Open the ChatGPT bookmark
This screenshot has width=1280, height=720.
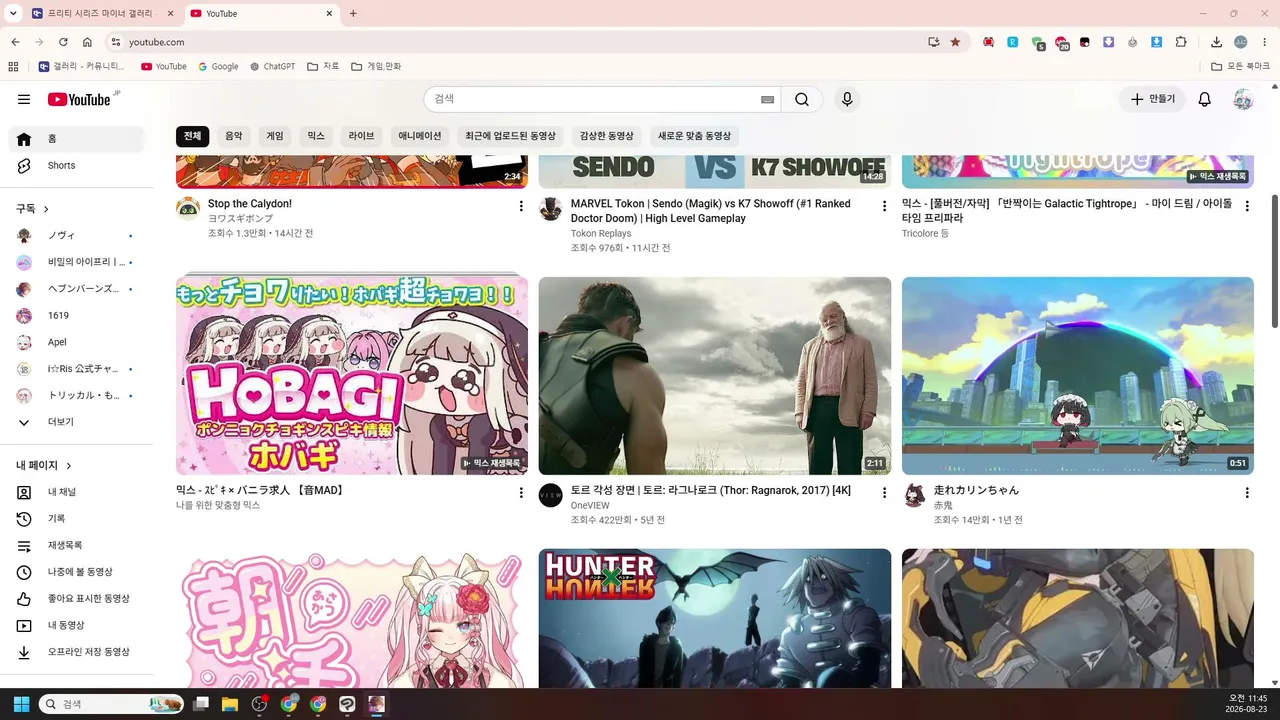pyautogui.click(x=273, y=67)
